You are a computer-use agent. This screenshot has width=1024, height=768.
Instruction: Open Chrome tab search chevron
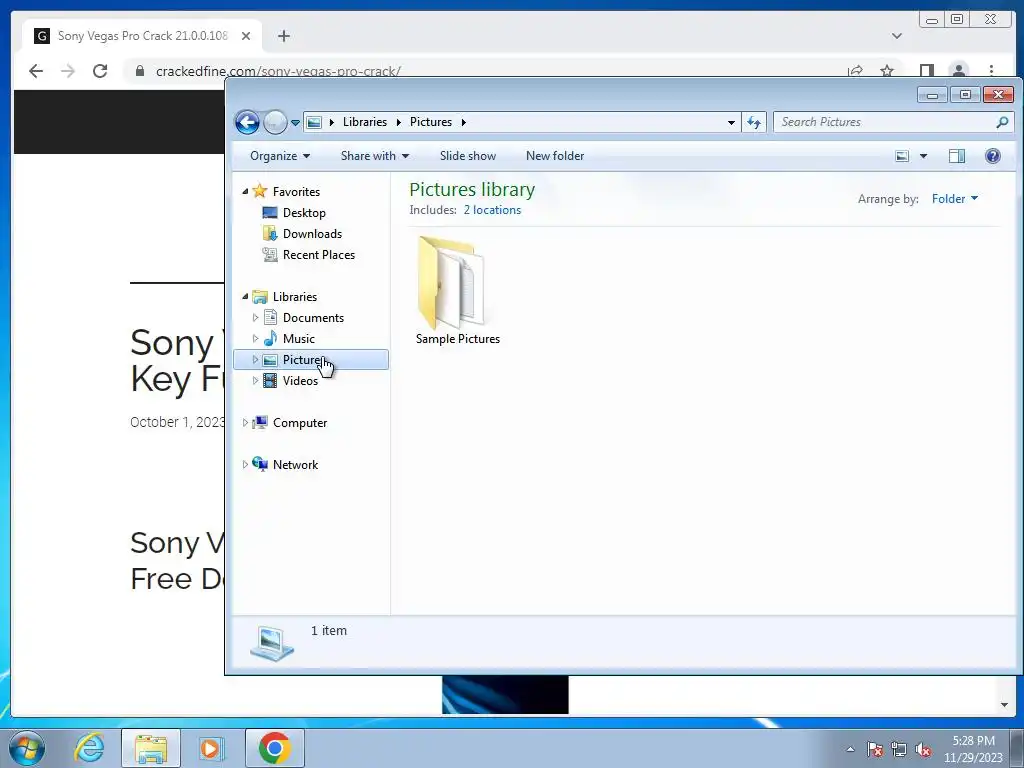tap(897, 36)
